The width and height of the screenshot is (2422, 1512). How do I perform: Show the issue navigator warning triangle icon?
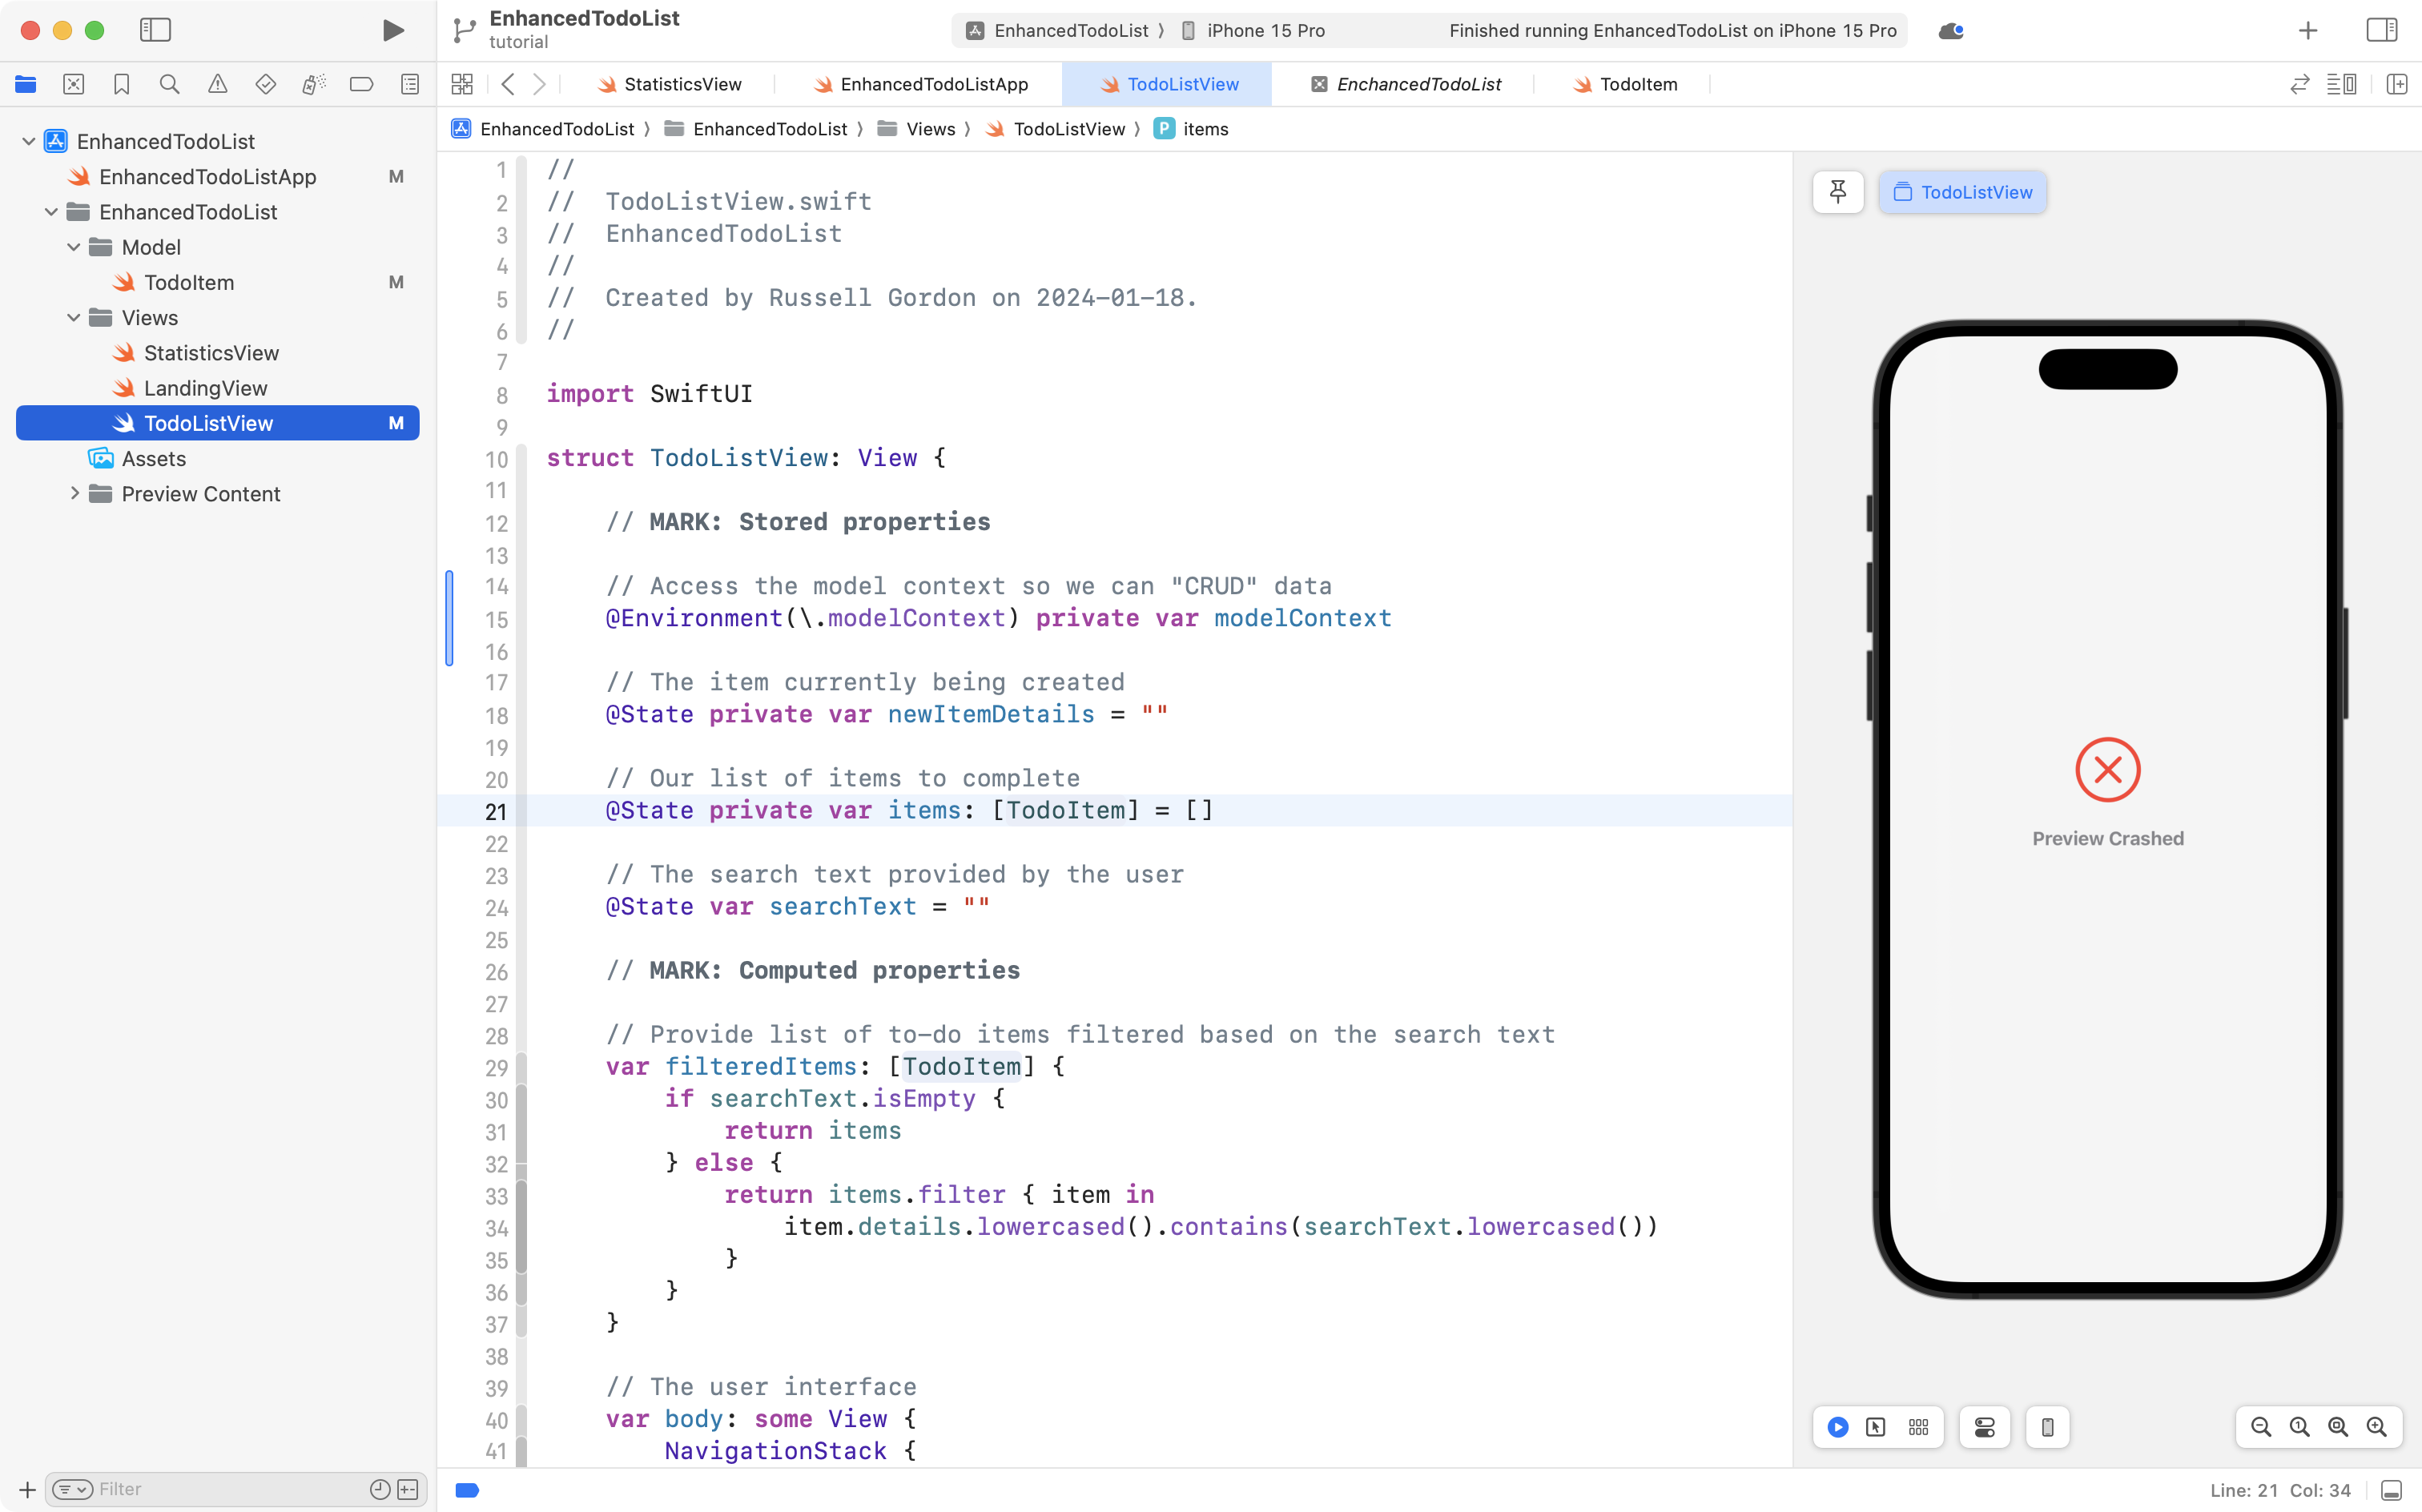(x=218, y=84)
